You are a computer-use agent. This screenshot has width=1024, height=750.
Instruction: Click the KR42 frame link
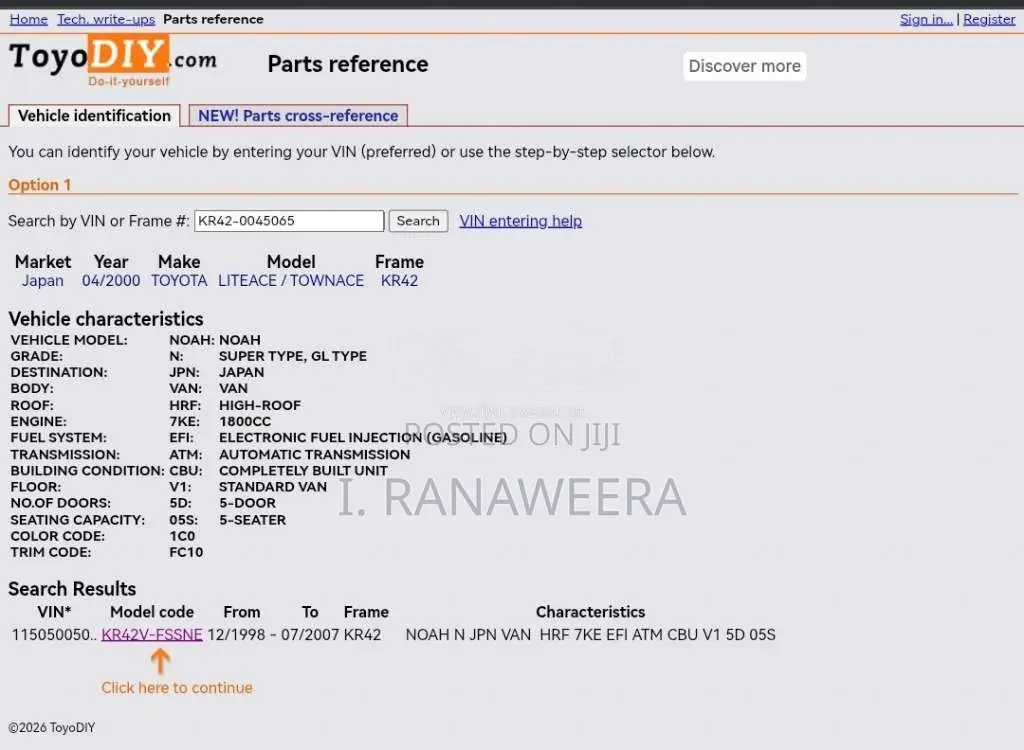(x=399, y=280)
